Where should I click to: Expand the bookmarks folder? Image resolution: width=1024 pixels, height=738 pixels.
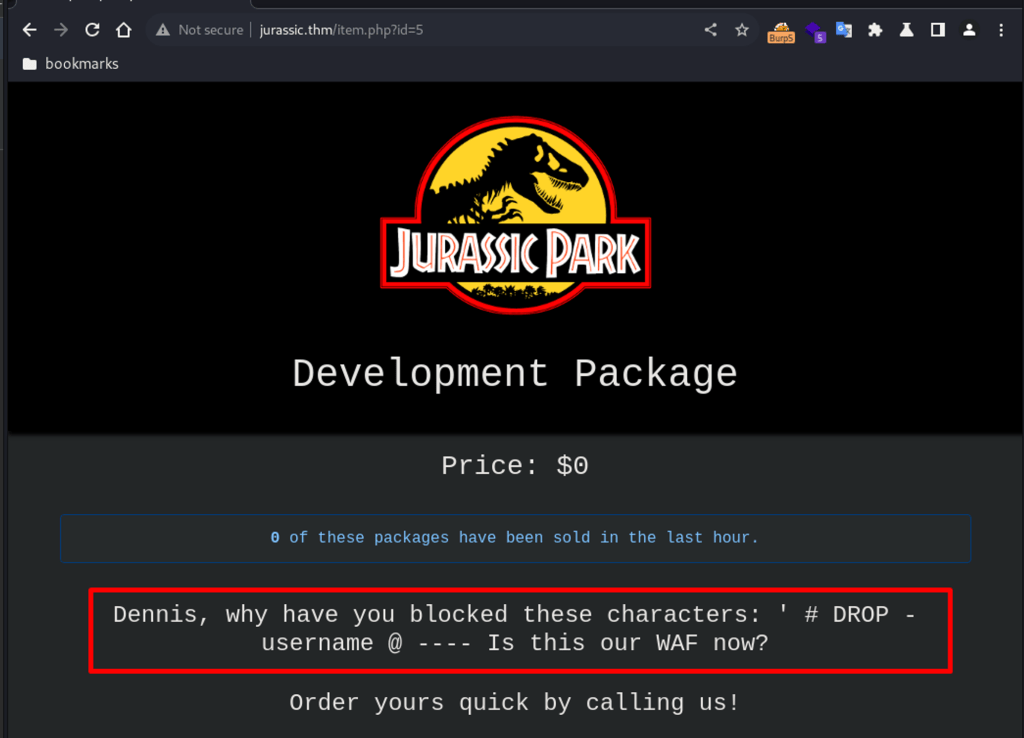tap(69, 64)
